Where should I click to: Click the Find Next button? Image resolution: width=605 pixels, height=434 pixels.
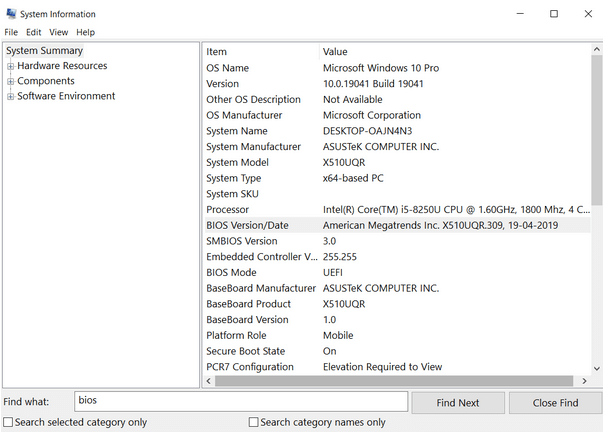458,403
